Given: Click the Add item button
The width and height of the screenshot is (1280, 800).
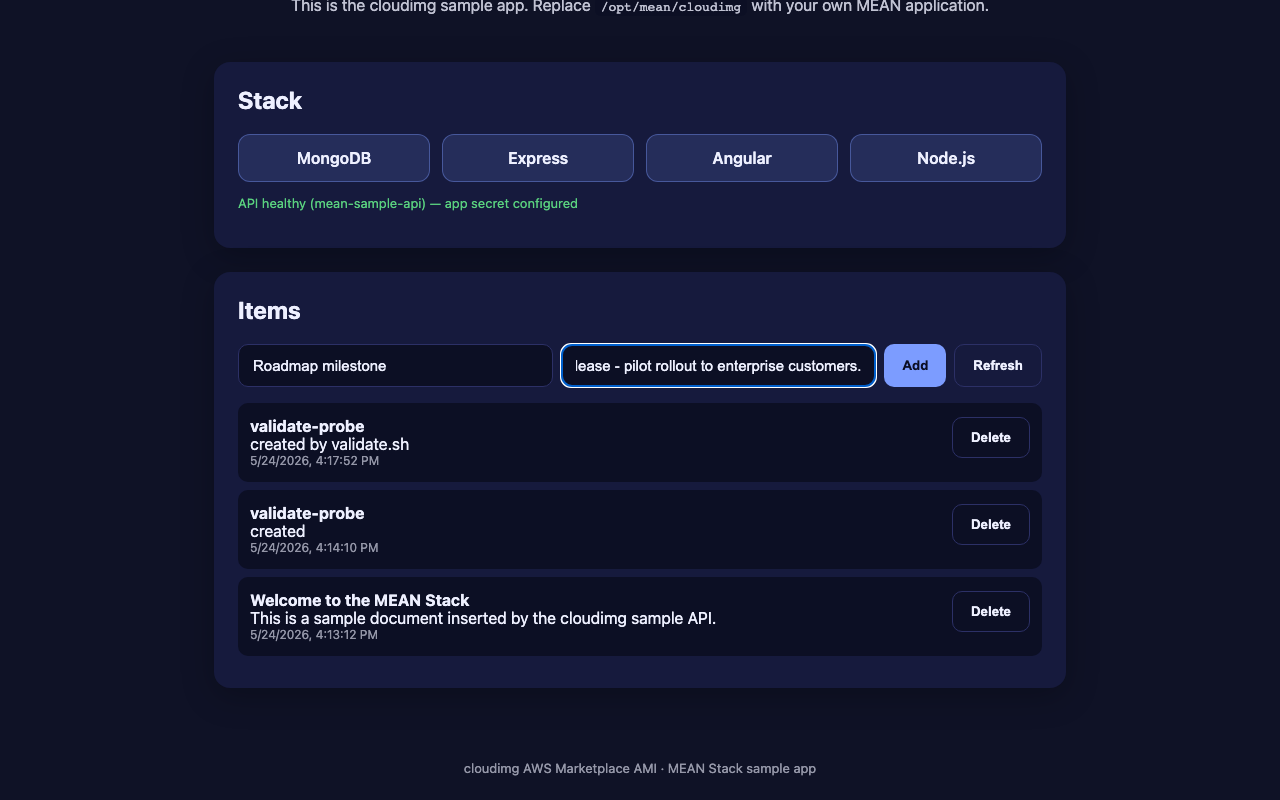Looking at the screenshot, I should click(x=915, y=365).
